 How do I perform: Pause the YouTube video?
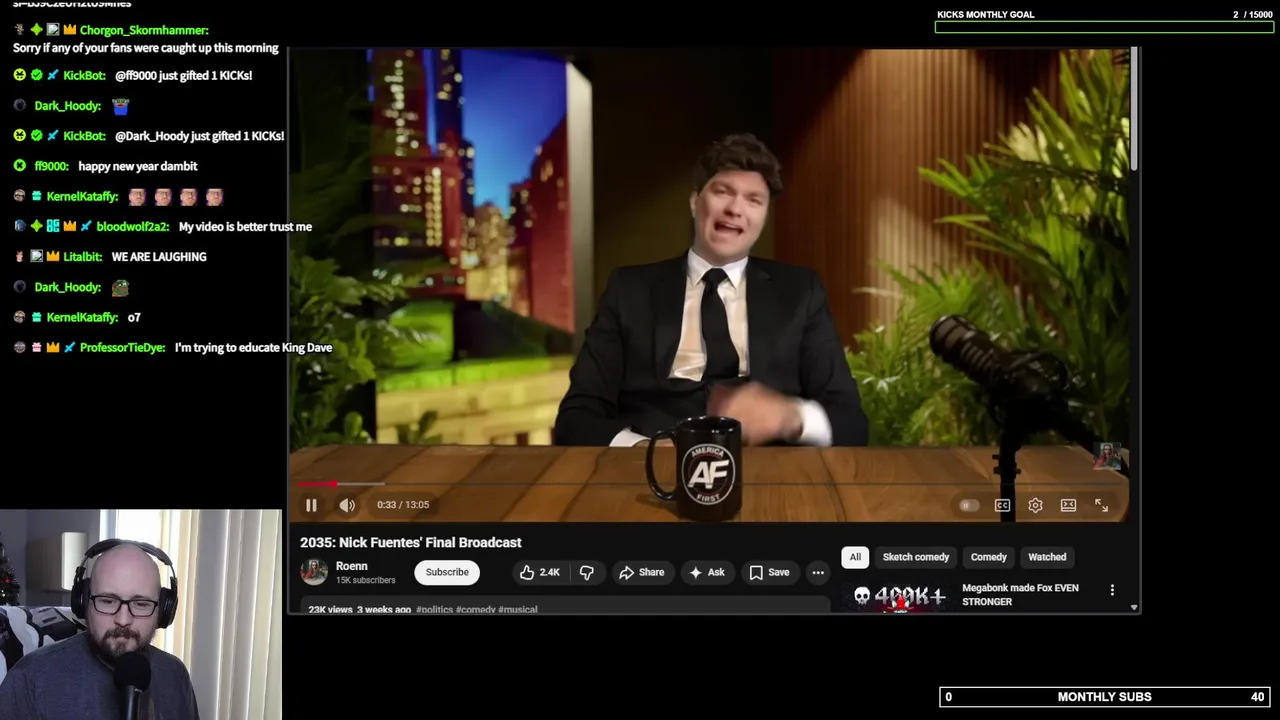[x=311, y=505]
